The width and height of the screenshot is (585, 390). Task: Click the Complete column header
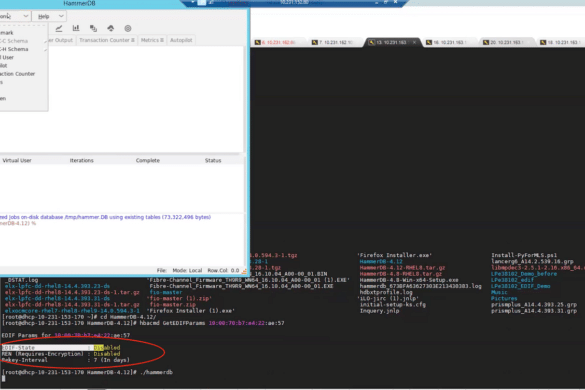click(148, 160)
